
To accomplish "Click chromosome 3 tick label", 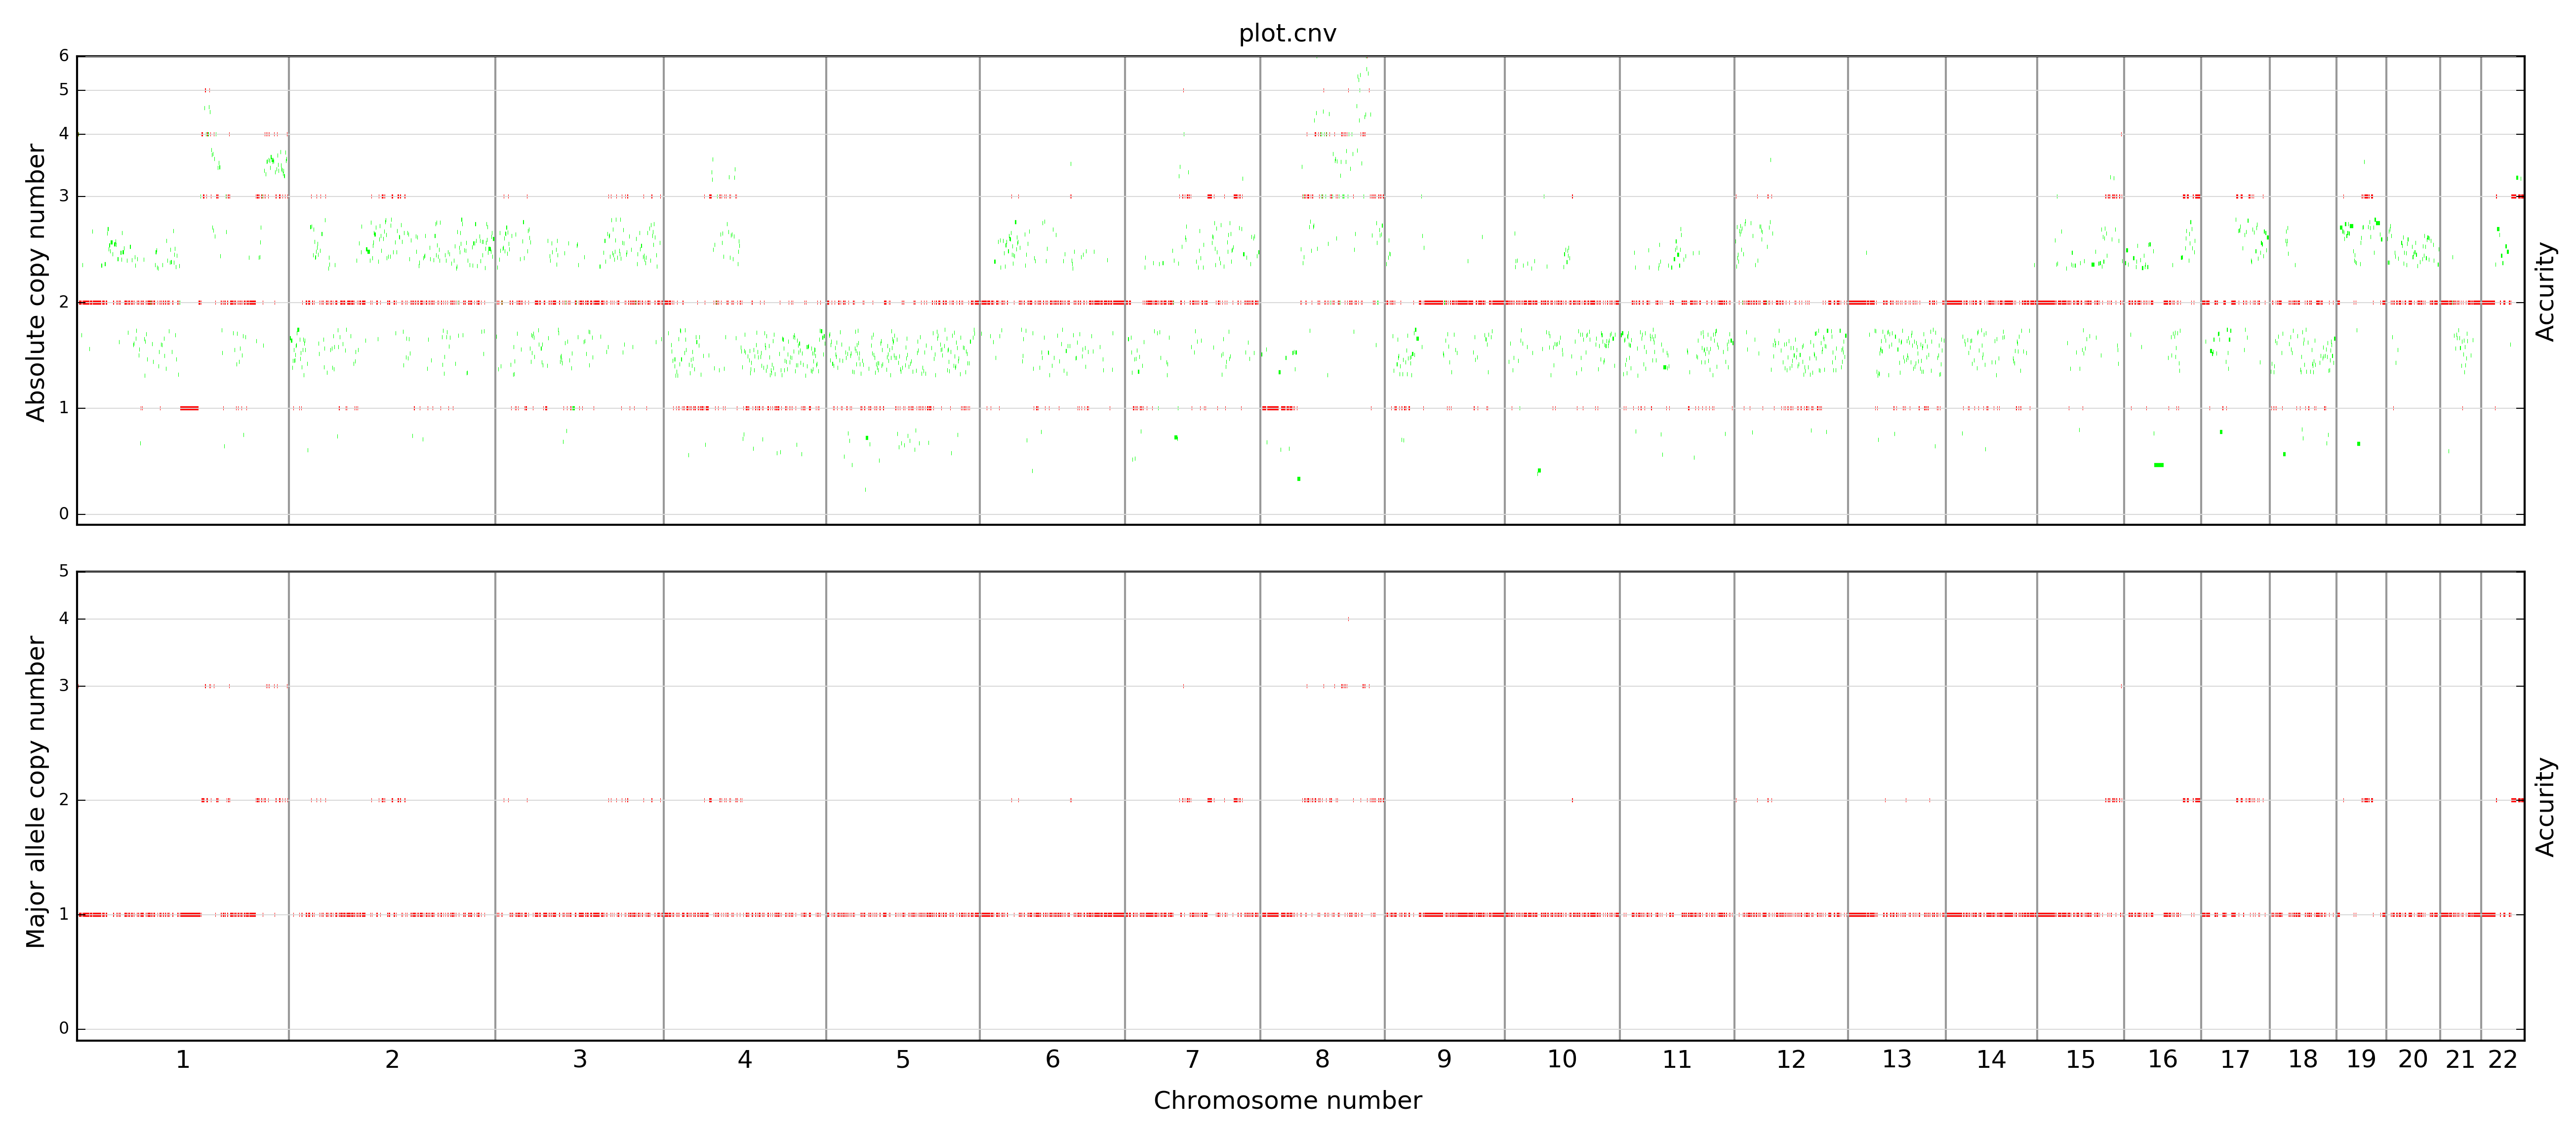I will point(580,1060).
